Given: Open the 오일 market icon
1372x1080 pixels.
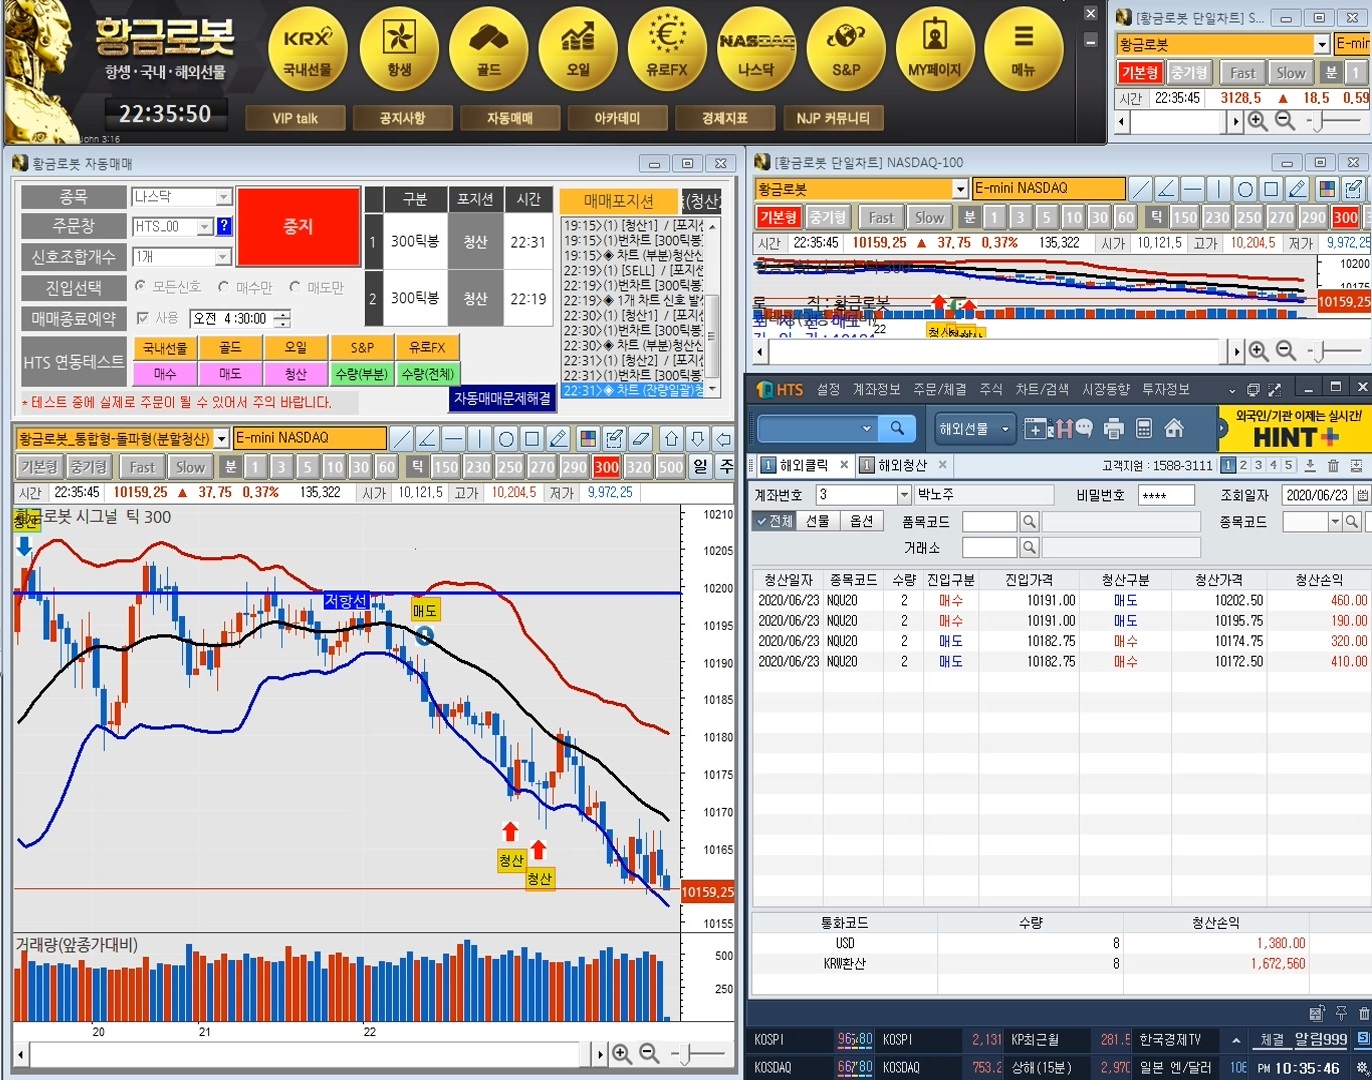Looking at the screenshot, I should coord(578,50).
